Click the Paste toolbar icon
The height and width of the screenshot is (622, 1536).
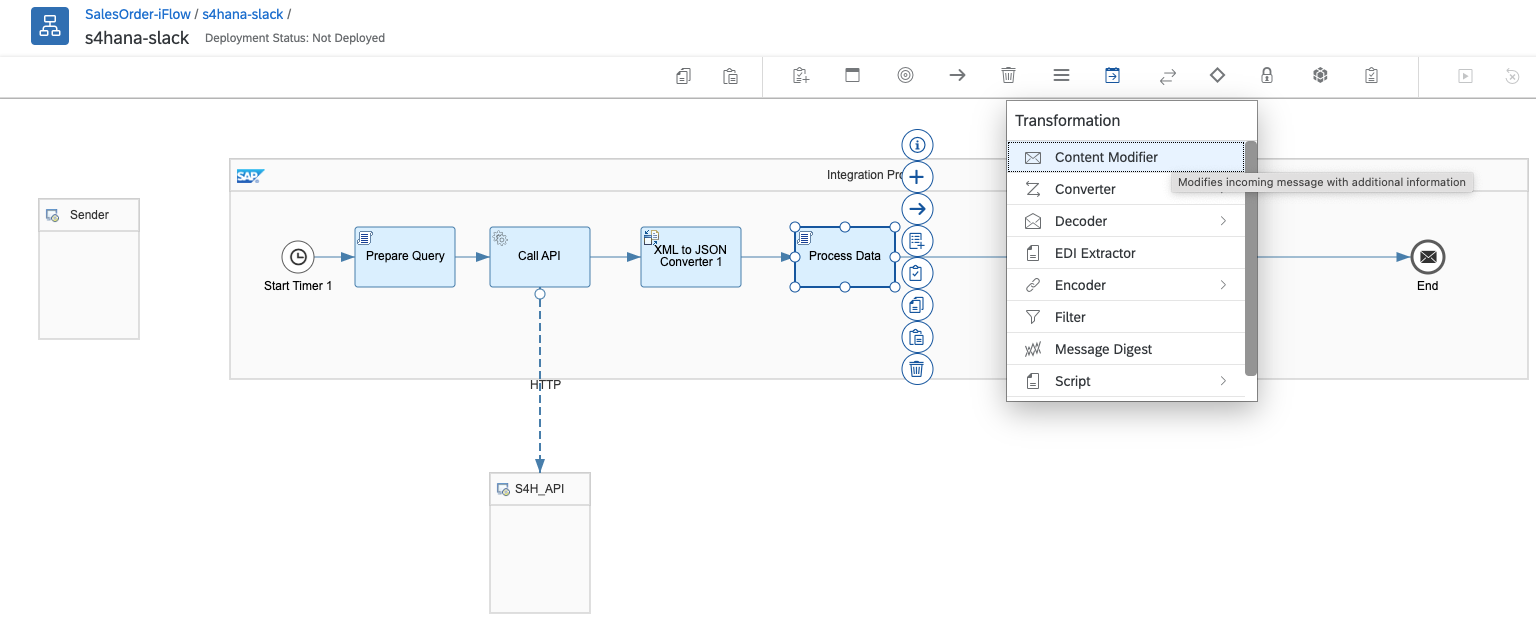731,75
